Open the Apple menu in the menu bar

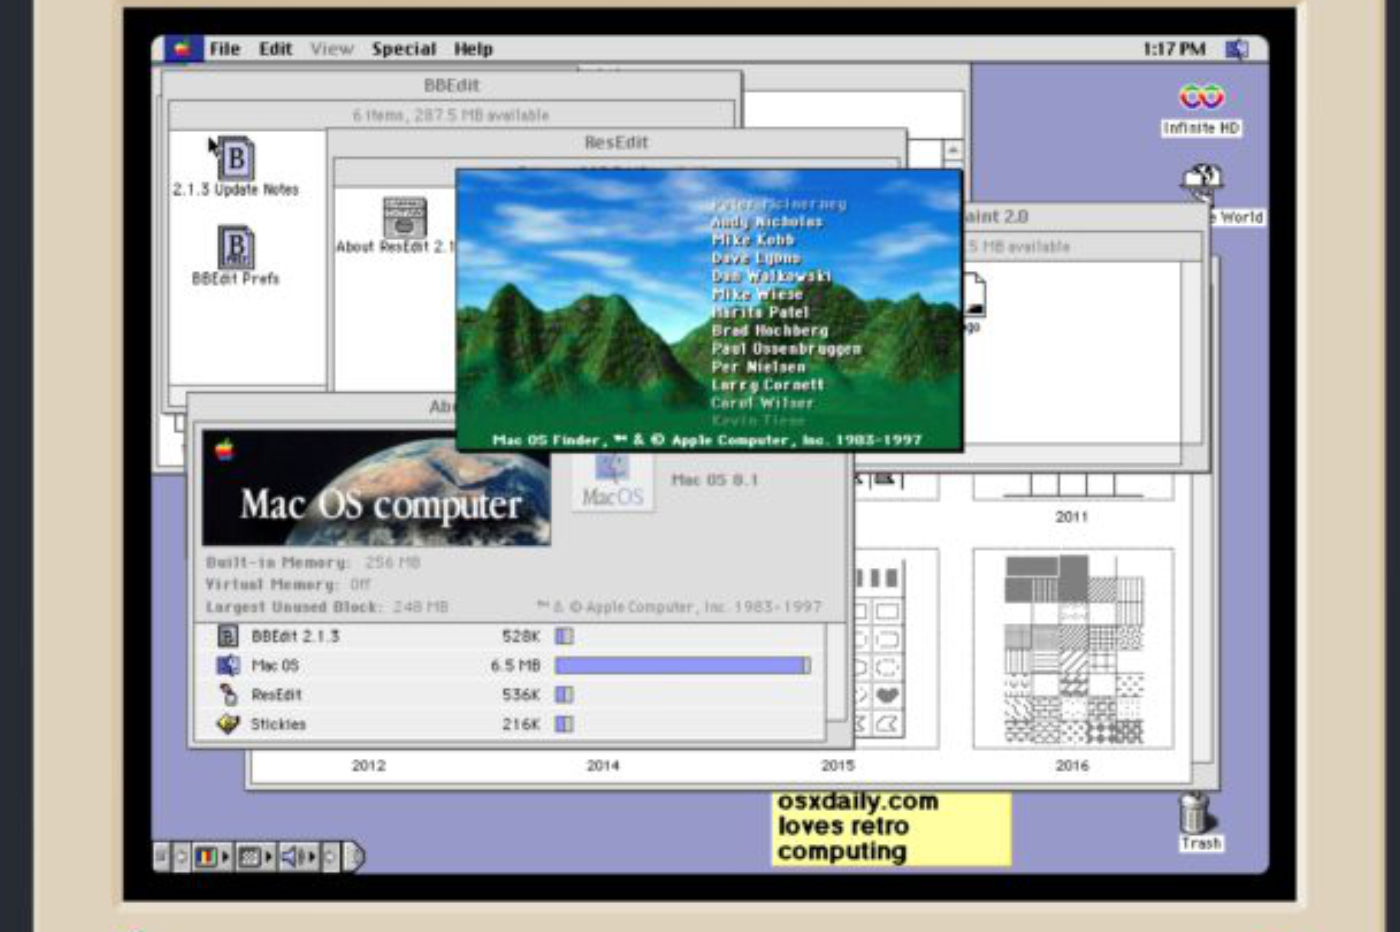click(182, 49)
